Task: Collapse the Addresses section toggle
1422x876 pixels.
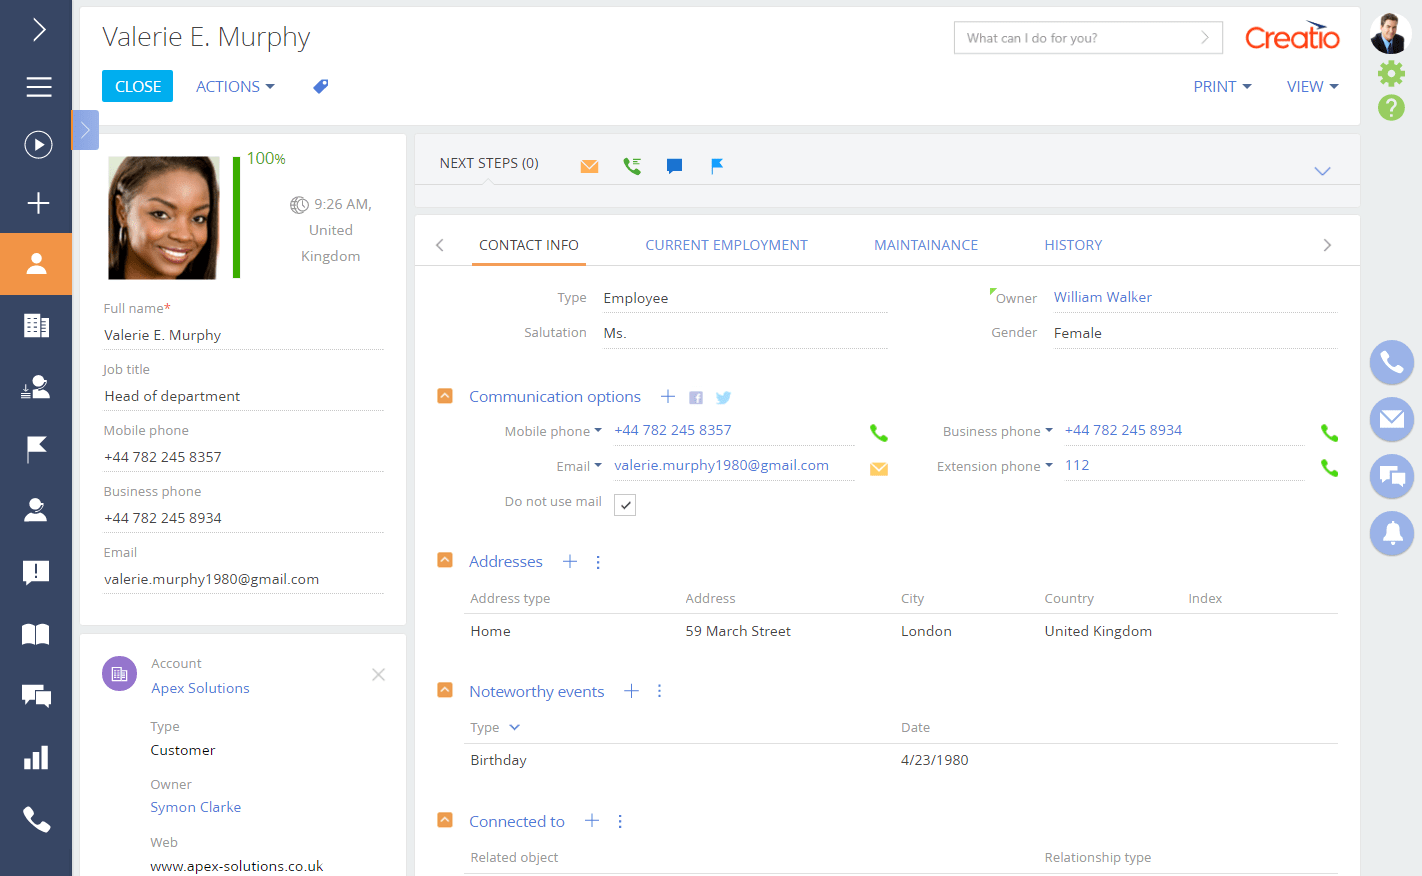Action: pyautogui.click(x=445, y=560)
